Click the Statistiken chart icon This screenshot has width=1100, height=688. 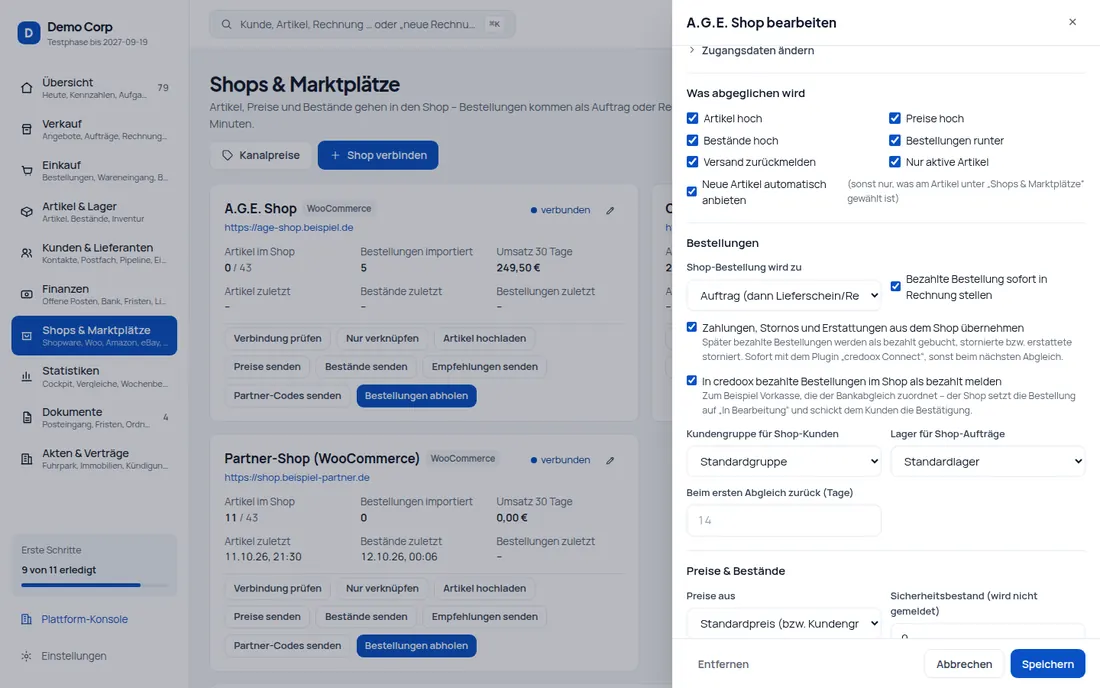tap(27, 377)
